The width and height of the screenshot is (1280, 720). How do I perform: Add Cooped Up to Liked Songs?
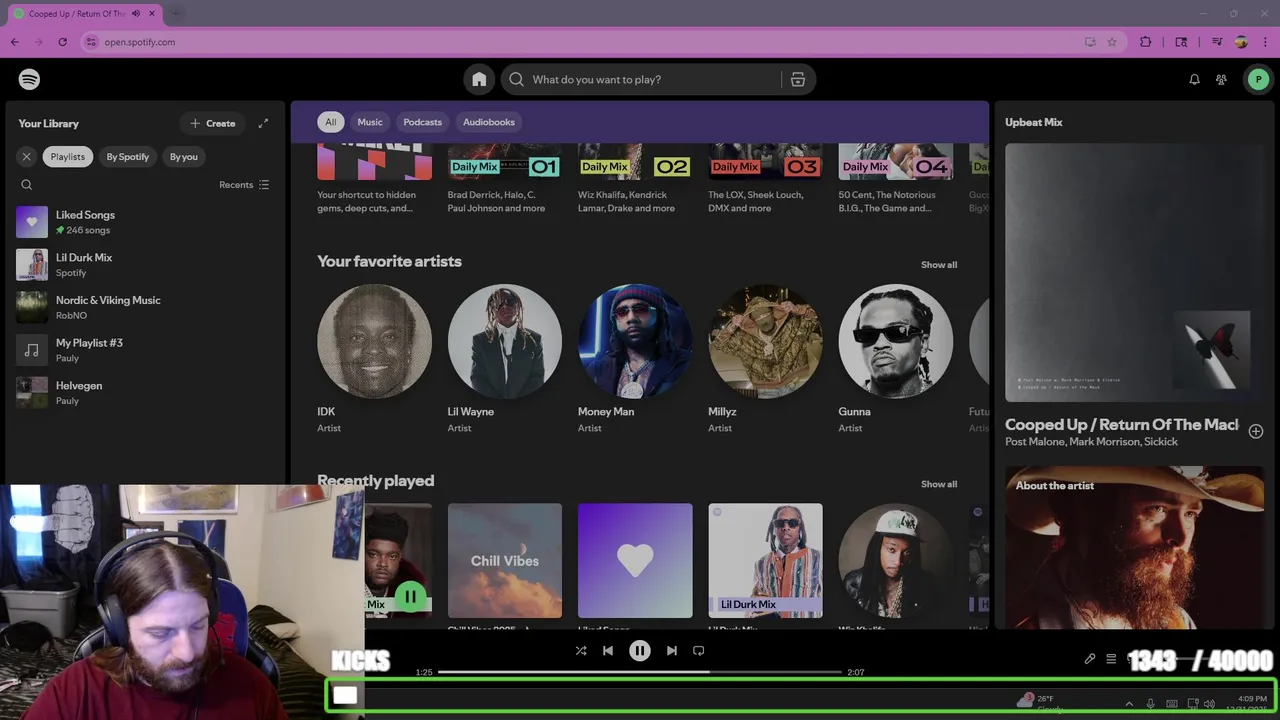point(1256,431)
